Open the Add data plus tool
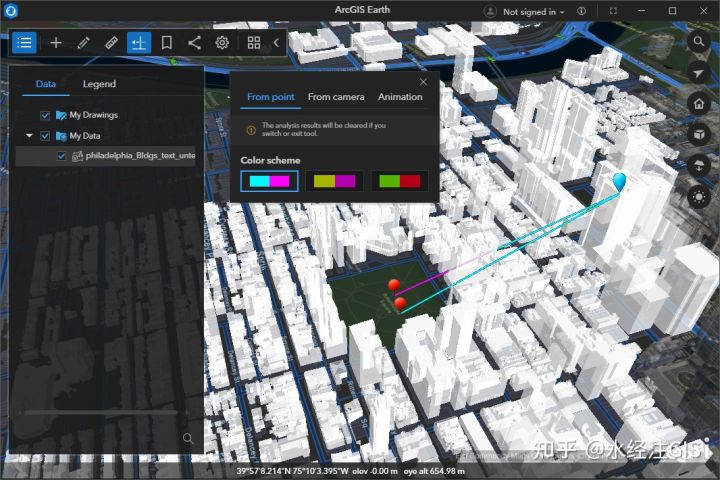The image size is (720, 480). click(56, 43)
